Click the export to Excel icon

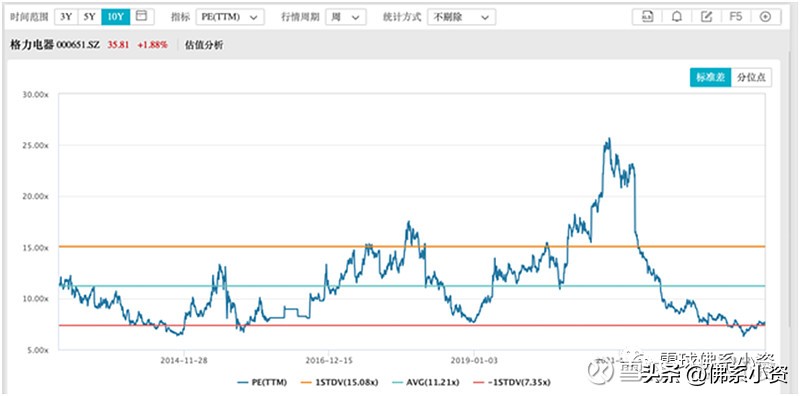(647, 17)
